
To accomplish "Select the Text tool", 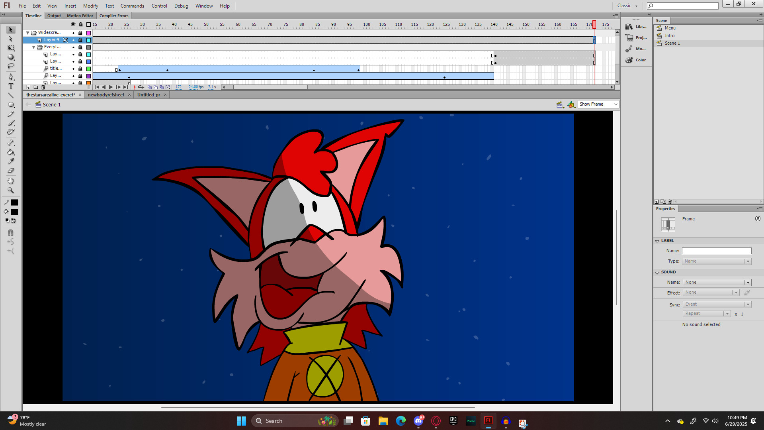I will [x=10, y=86].
